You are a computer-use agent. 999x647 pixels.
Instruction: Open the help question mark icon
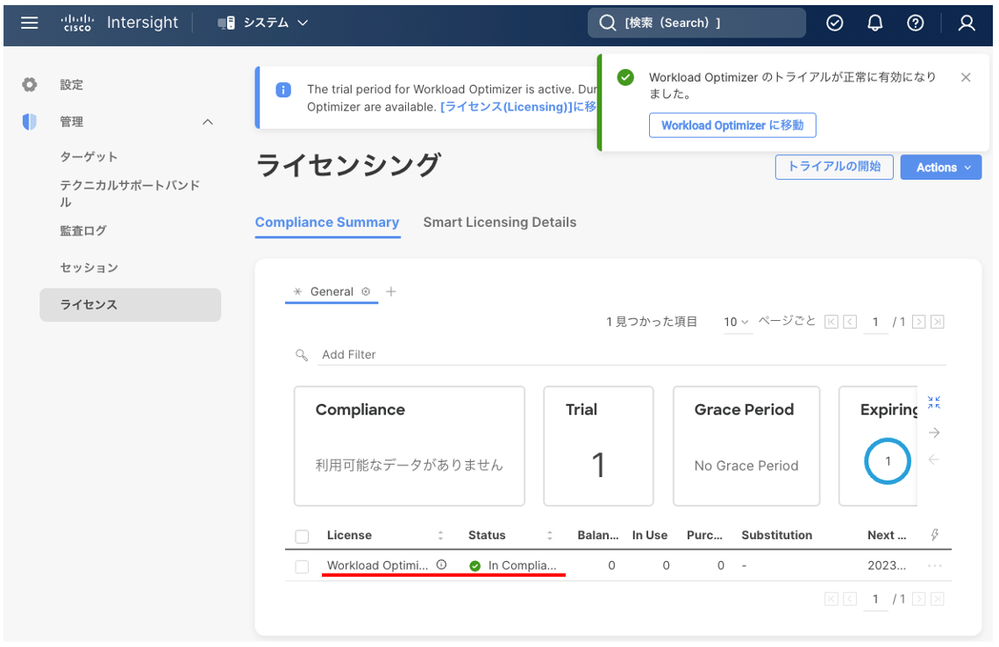[916, 23]
